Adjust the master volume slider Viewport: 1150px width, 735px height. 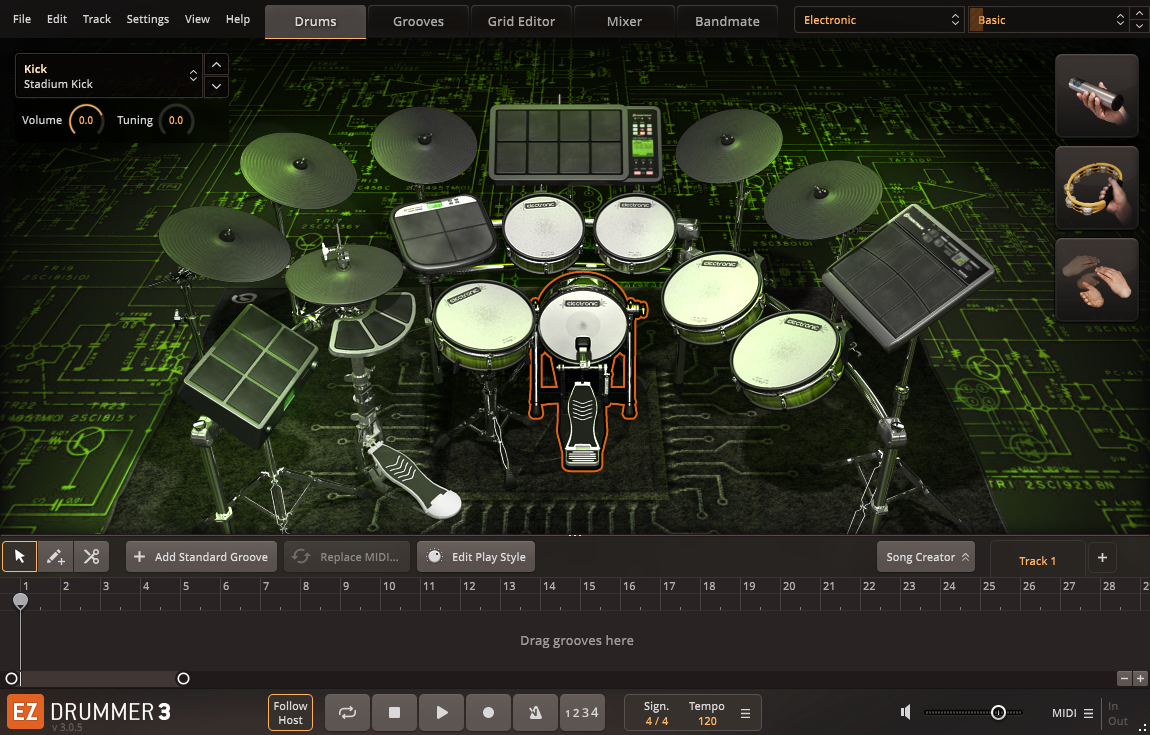tap(997, 713)
